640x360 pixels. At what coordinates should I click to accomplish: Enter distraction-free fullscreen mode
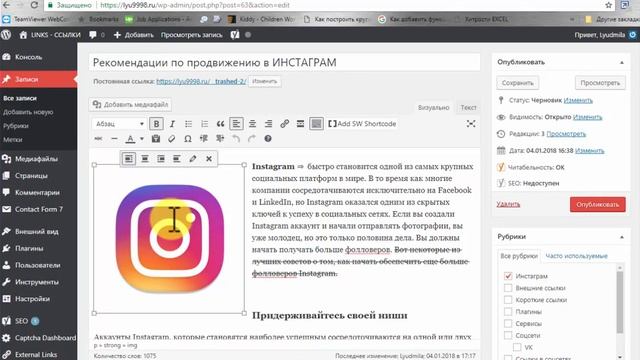471,124
